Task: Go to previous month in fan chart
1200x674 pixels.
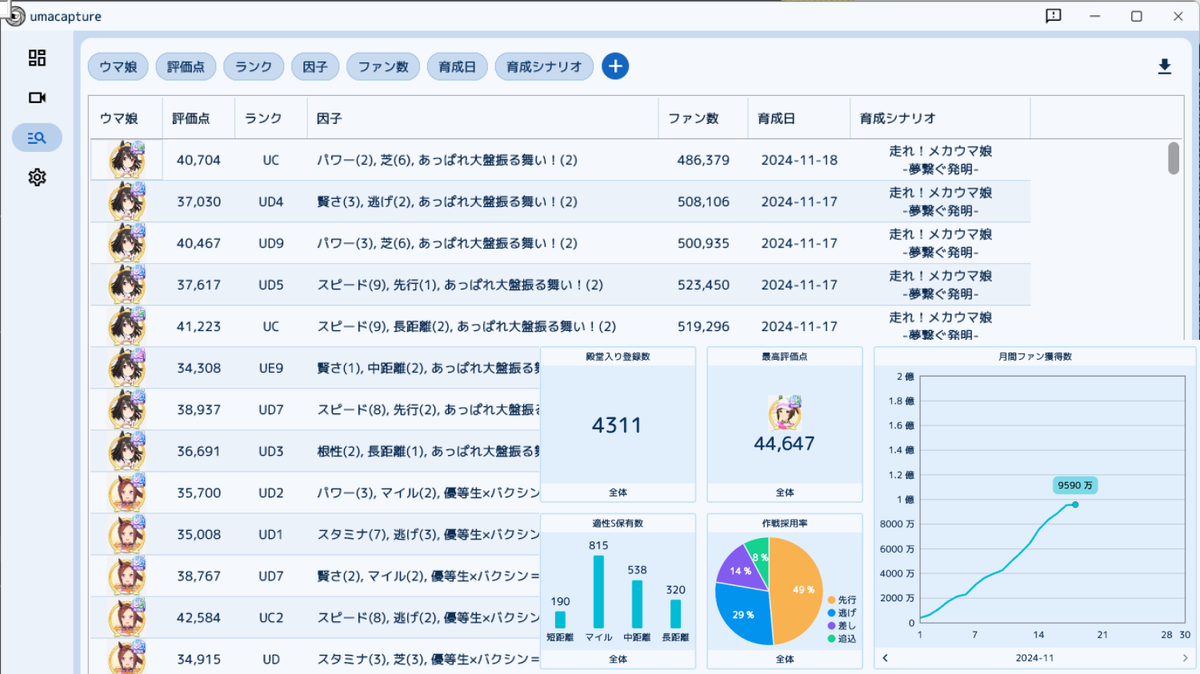Action: click(x=886, y=658)
